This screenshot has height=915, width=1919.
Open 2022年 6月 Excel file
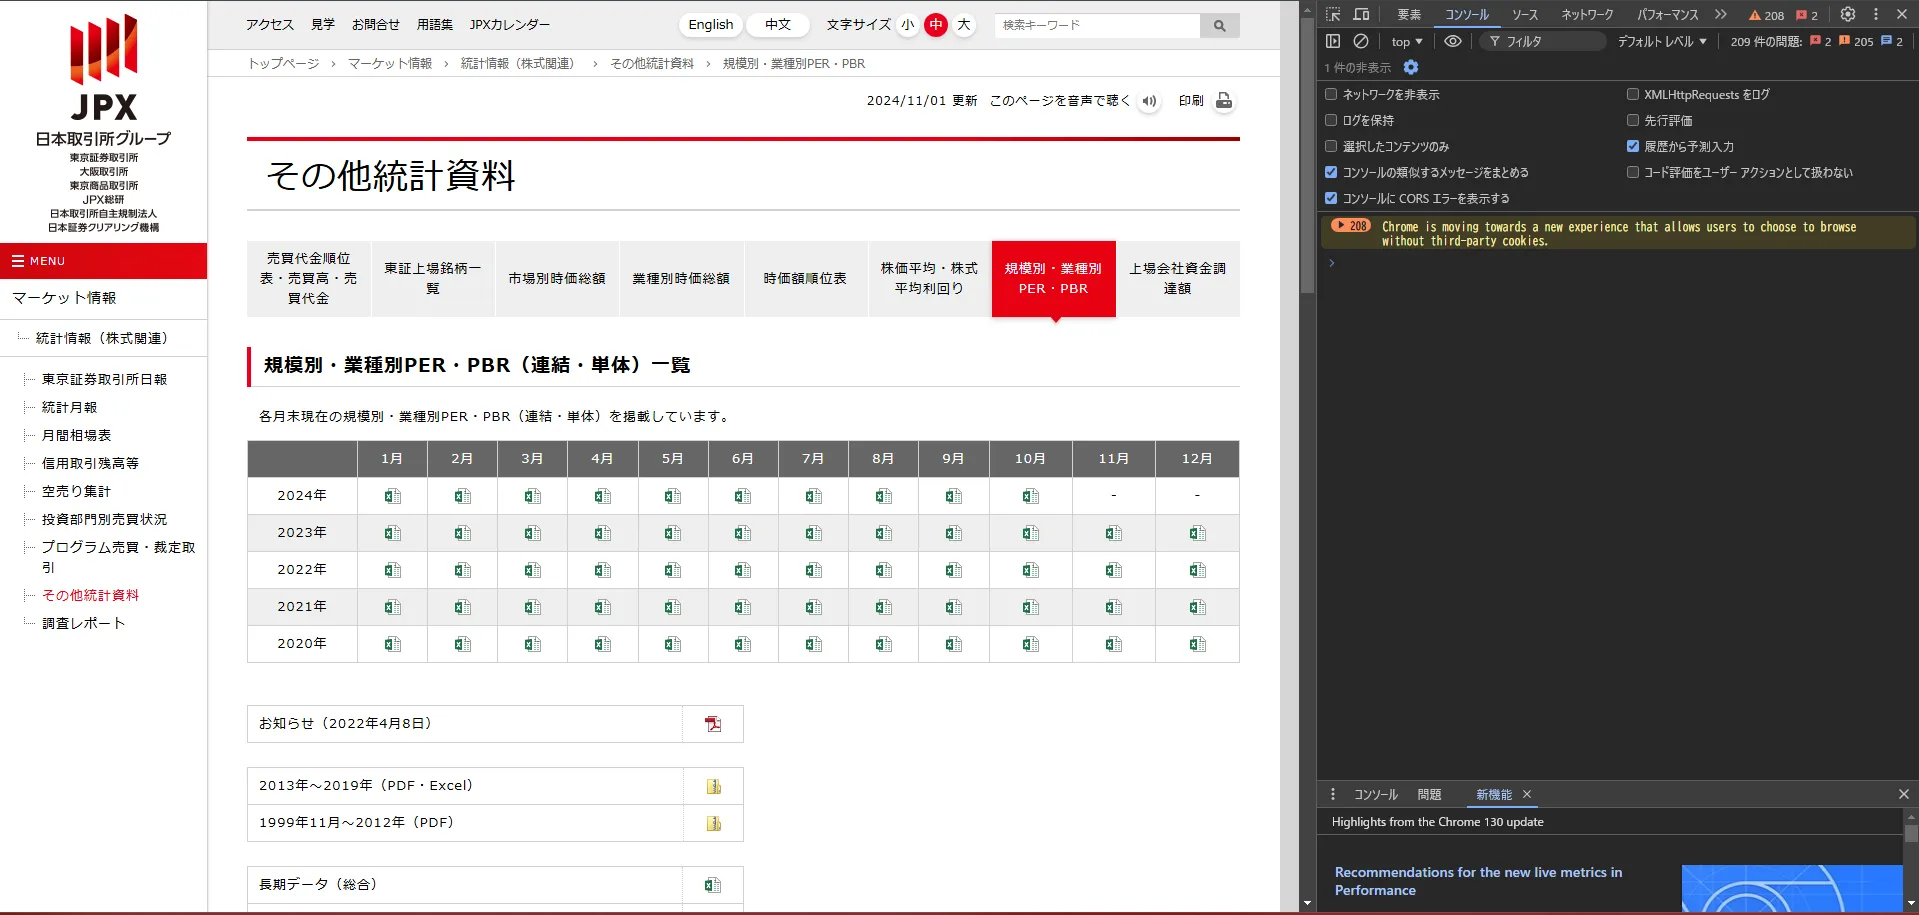coord(742,570)
